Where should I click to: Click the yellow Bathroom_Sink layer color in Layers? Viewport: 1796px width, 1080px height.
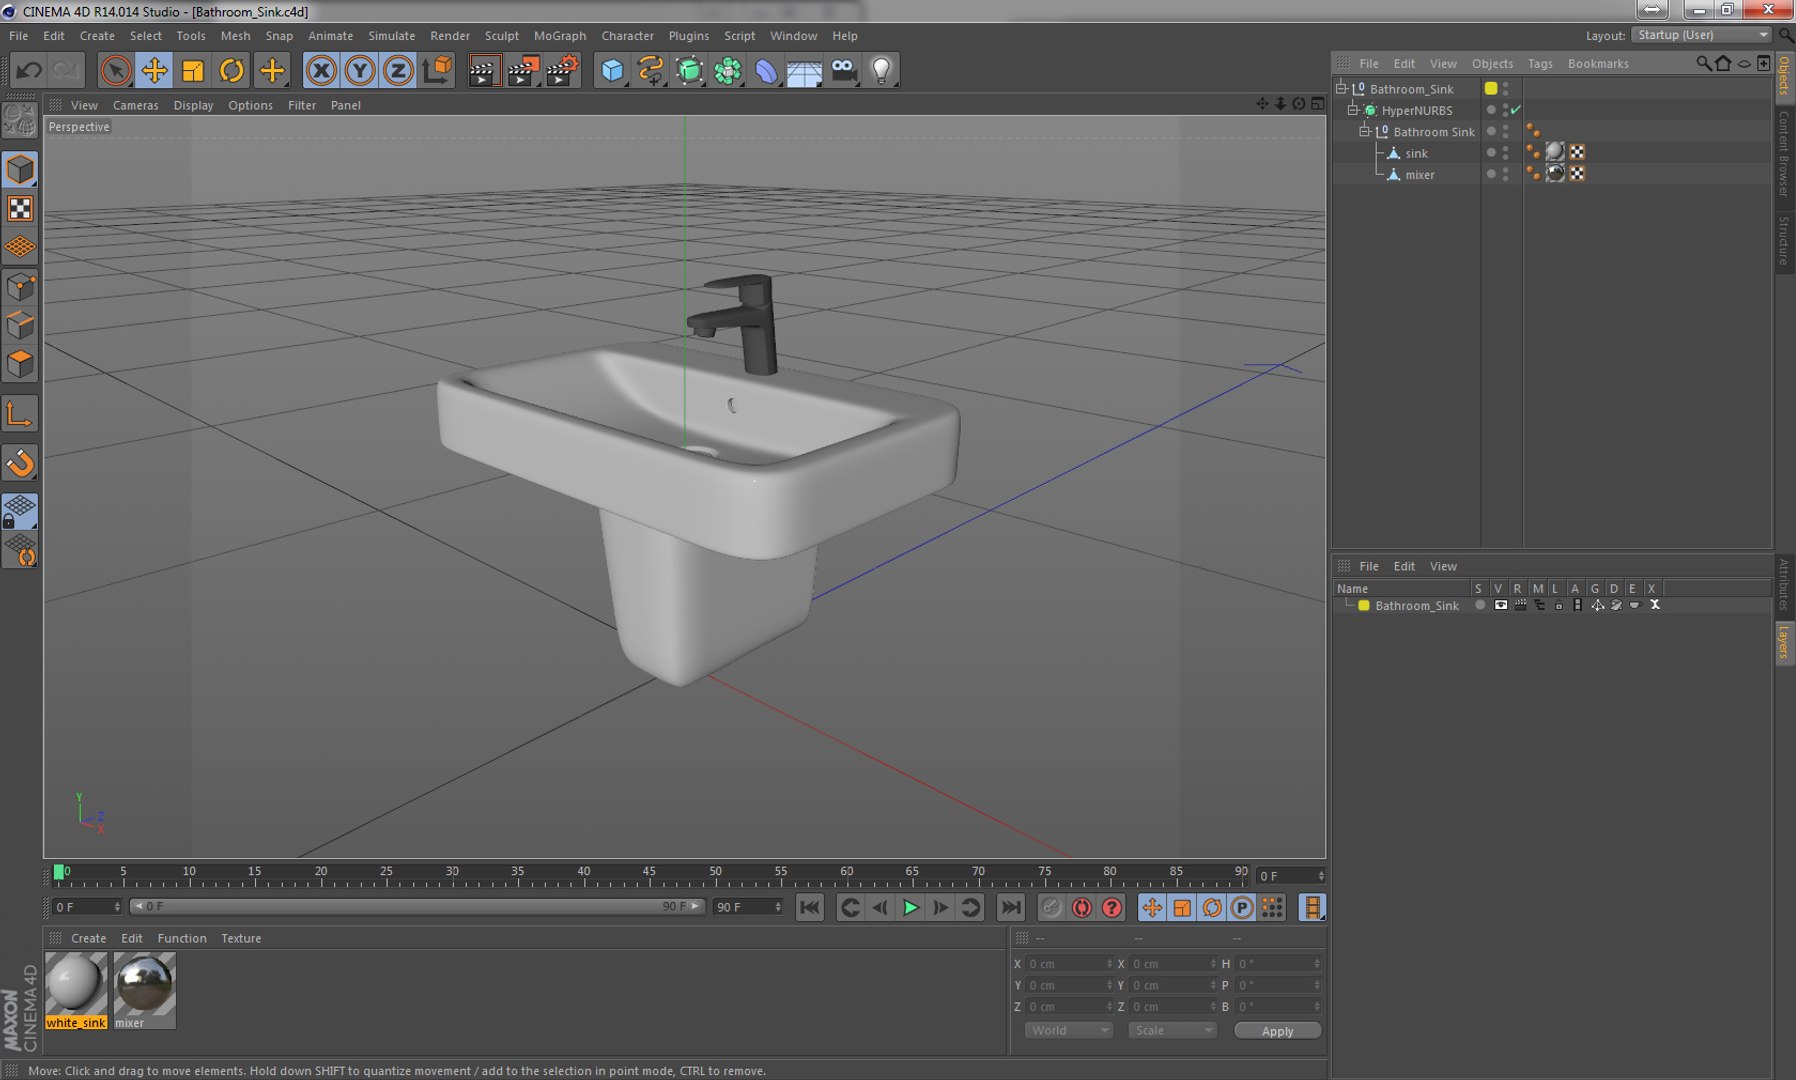tap(1363, 605)
